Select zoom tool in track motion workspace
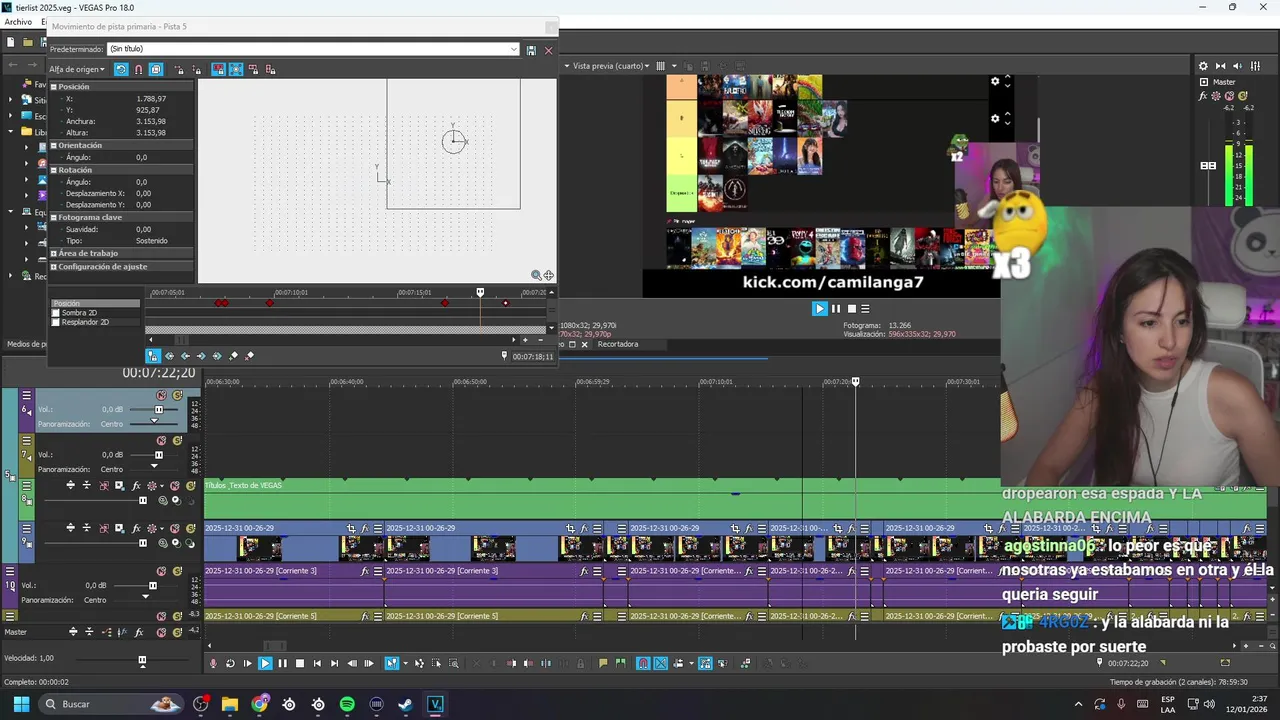Screen dimensions: 1280x720 (x=536, y=275)
